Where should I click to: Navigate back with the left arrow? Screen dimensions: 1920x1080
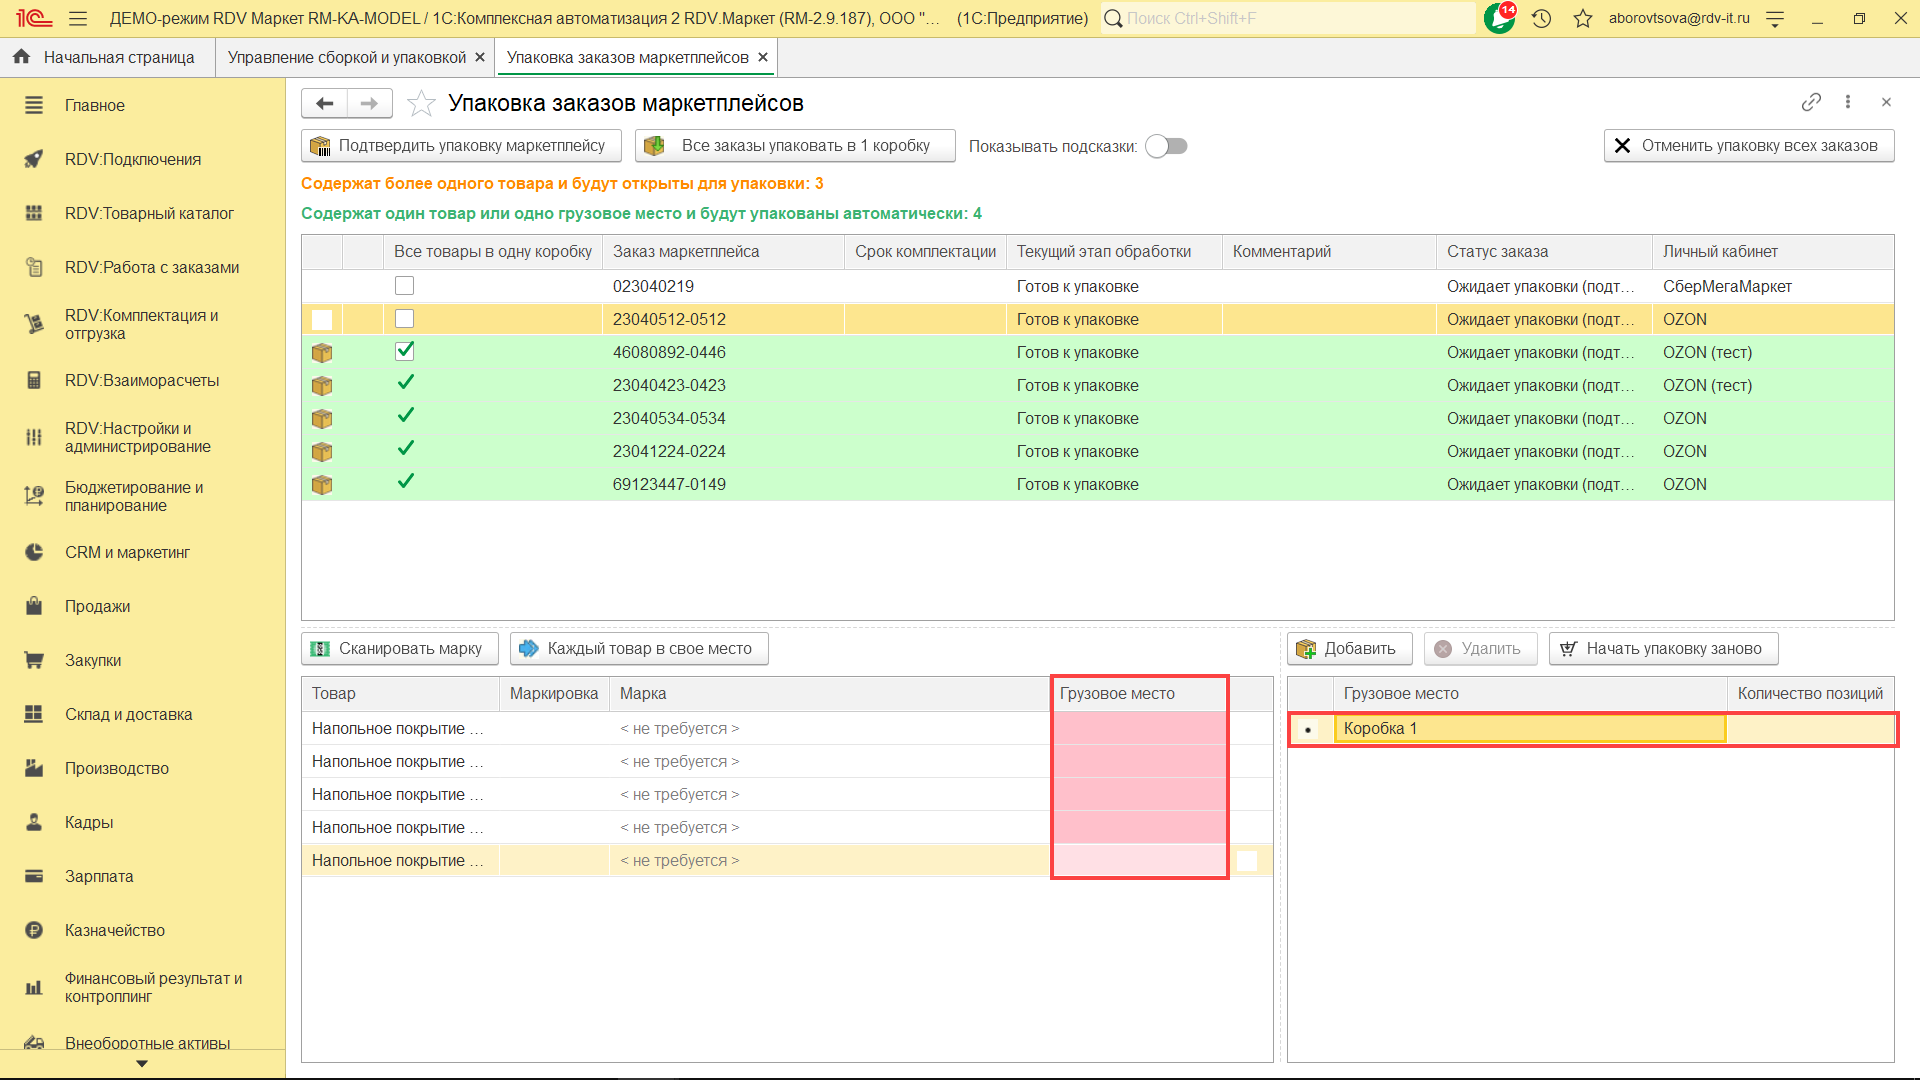(324, 103)
